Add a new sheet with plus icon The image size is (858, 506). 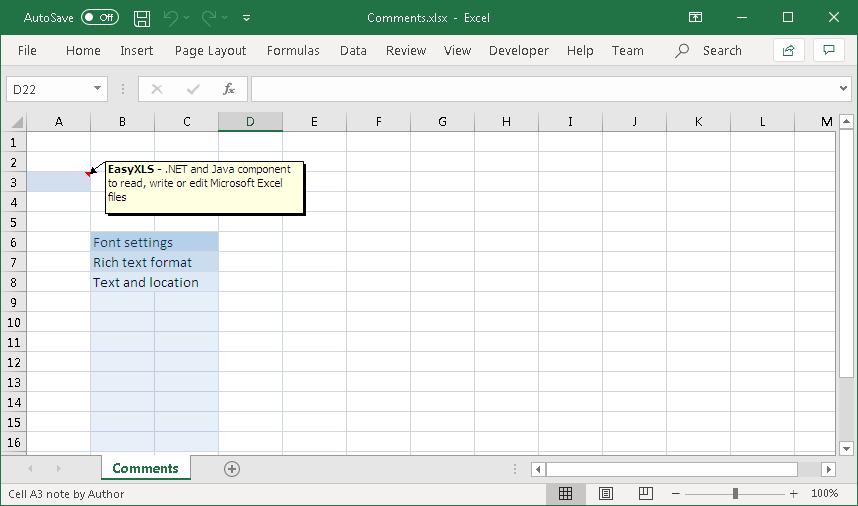232,469
